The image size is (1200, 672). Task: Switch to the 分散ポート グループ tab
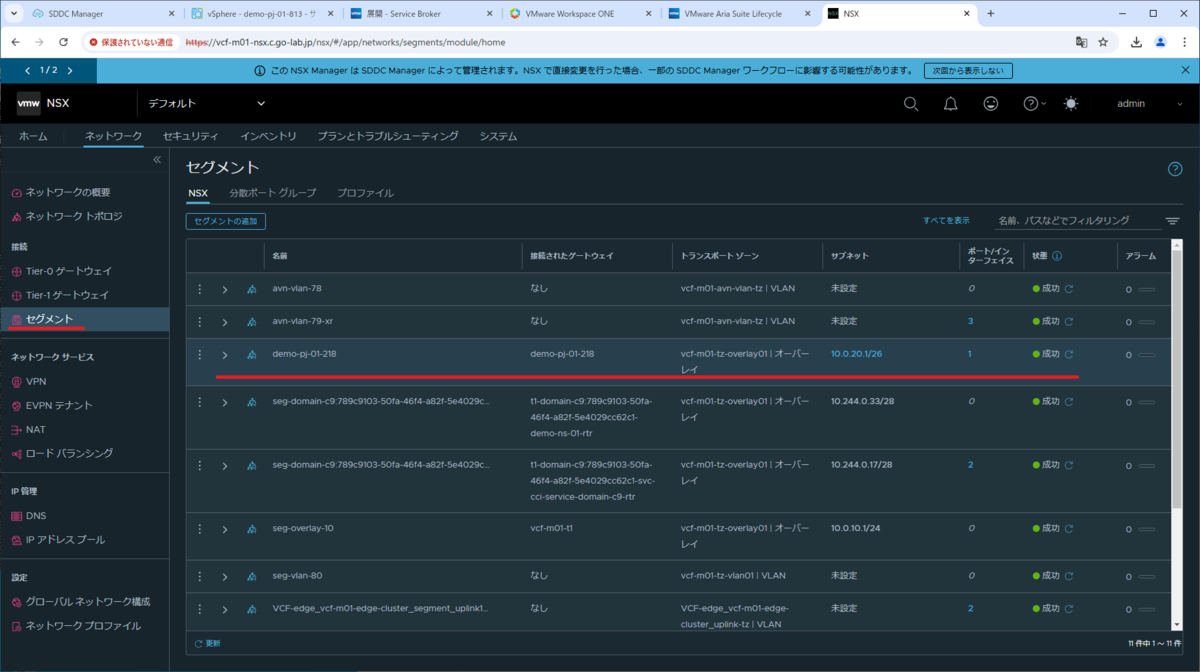[x=272, y=193]
